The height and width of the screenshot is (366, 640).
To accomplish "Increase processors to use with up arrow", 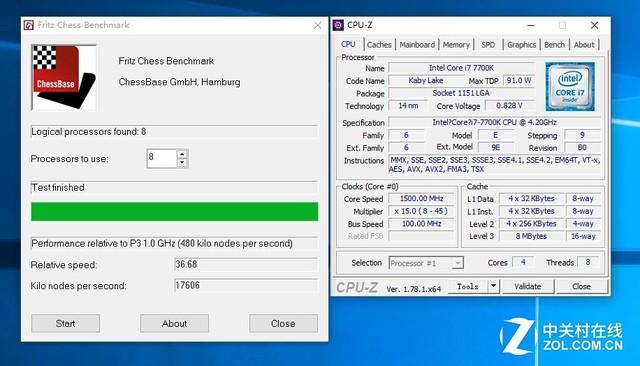I will pos(182,154).
